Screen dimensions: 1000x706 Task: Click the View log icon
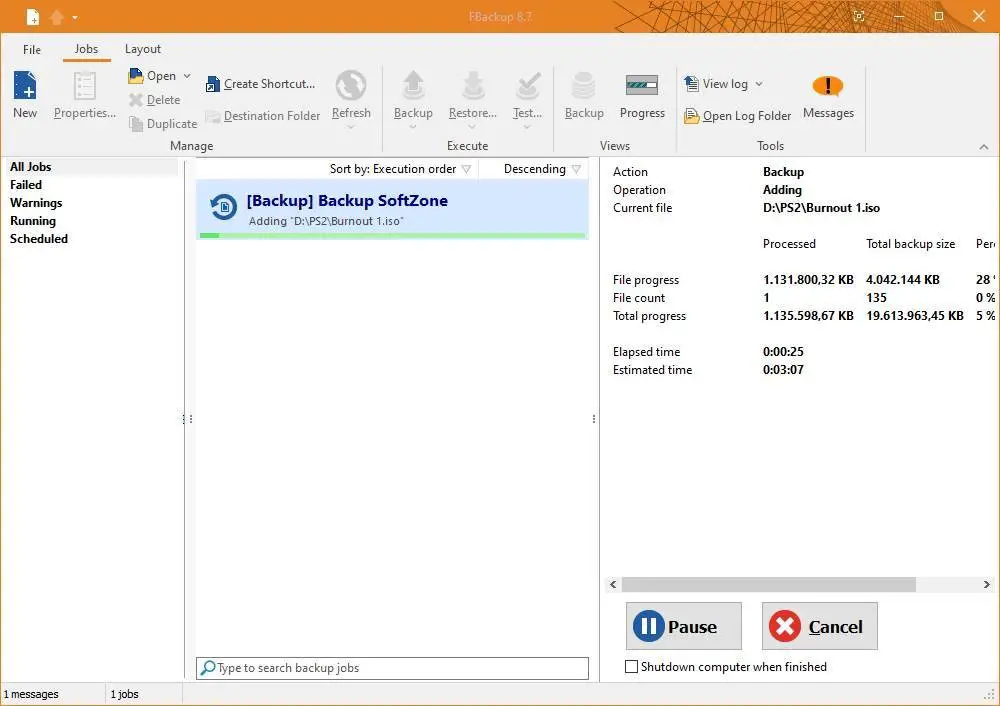[691, 84]
